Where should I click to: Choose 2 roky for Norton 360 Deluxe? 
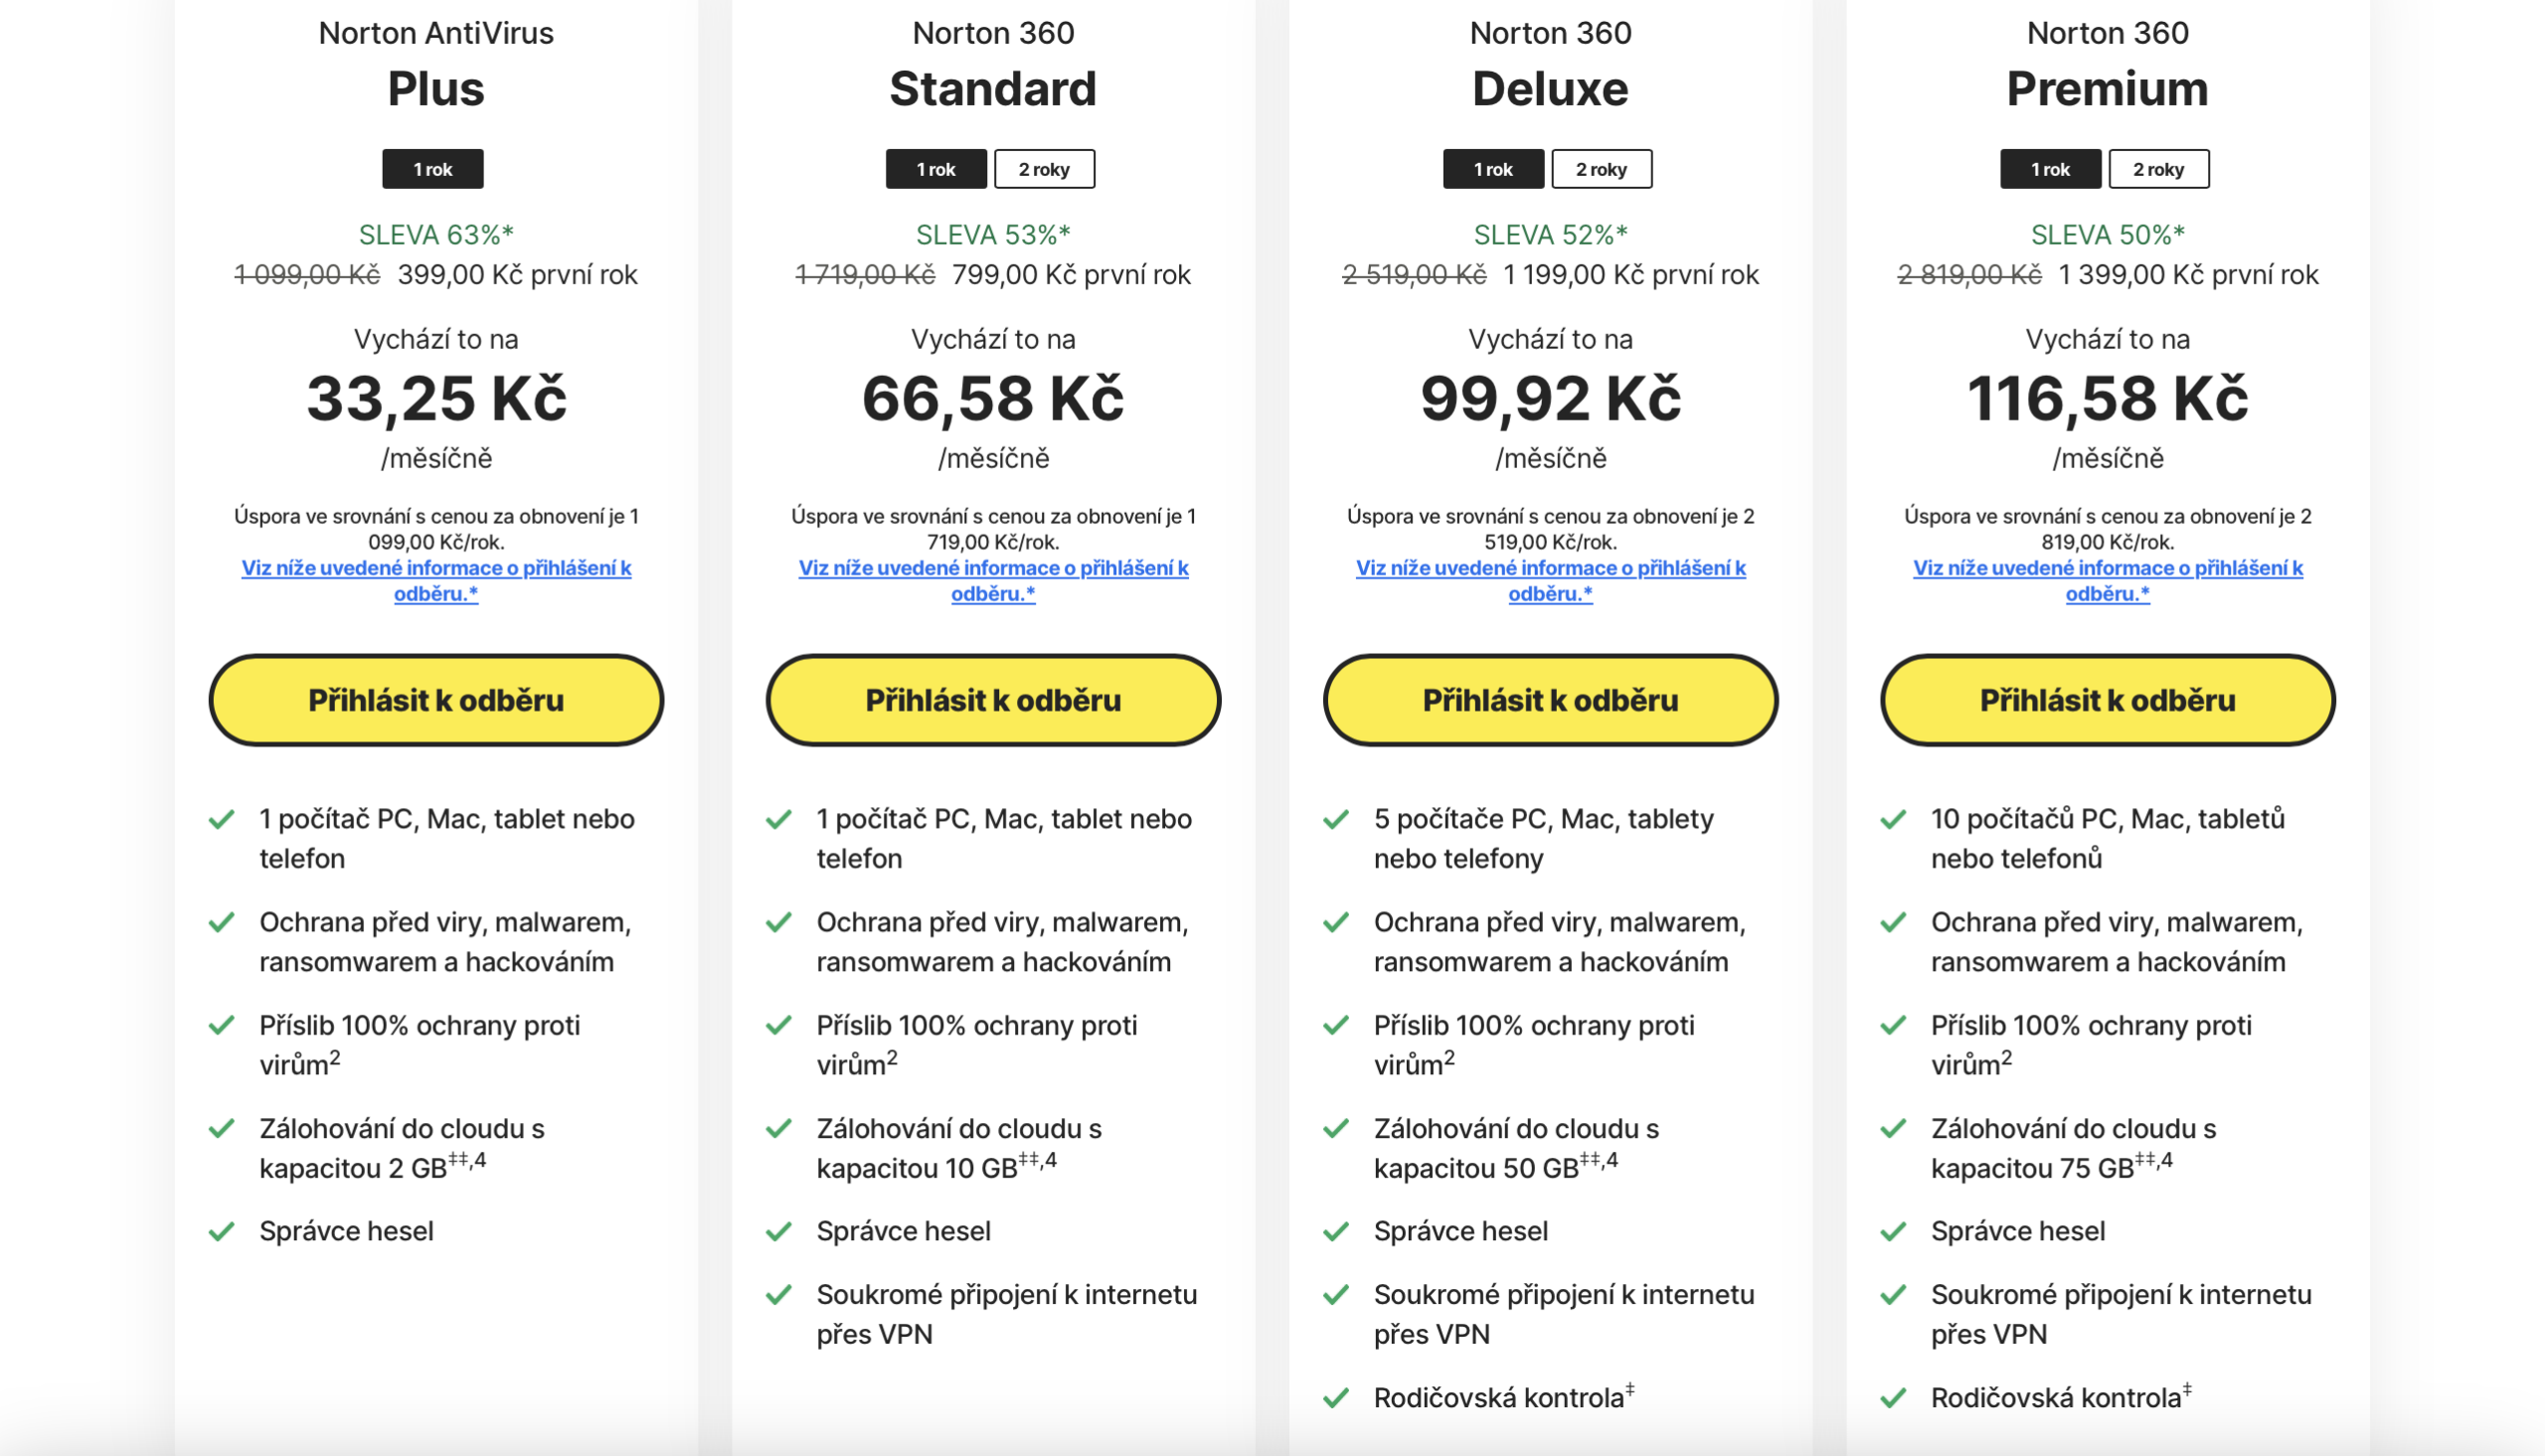1601,169
